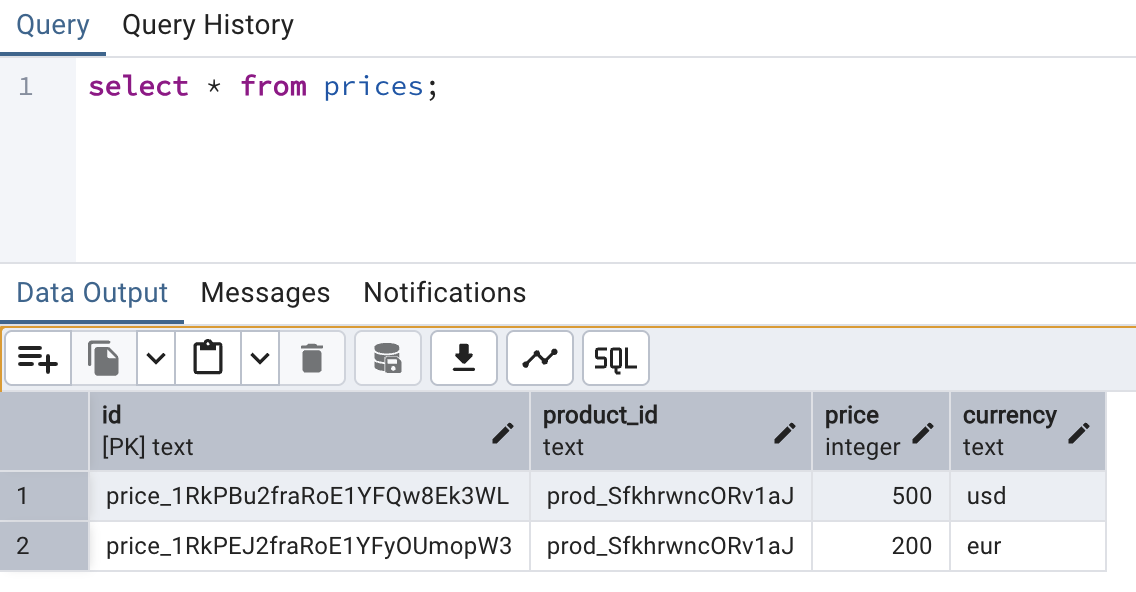Click the empty query editor area below line 1
Screen dimensions: 1136x592
click(x=606, y=181)
